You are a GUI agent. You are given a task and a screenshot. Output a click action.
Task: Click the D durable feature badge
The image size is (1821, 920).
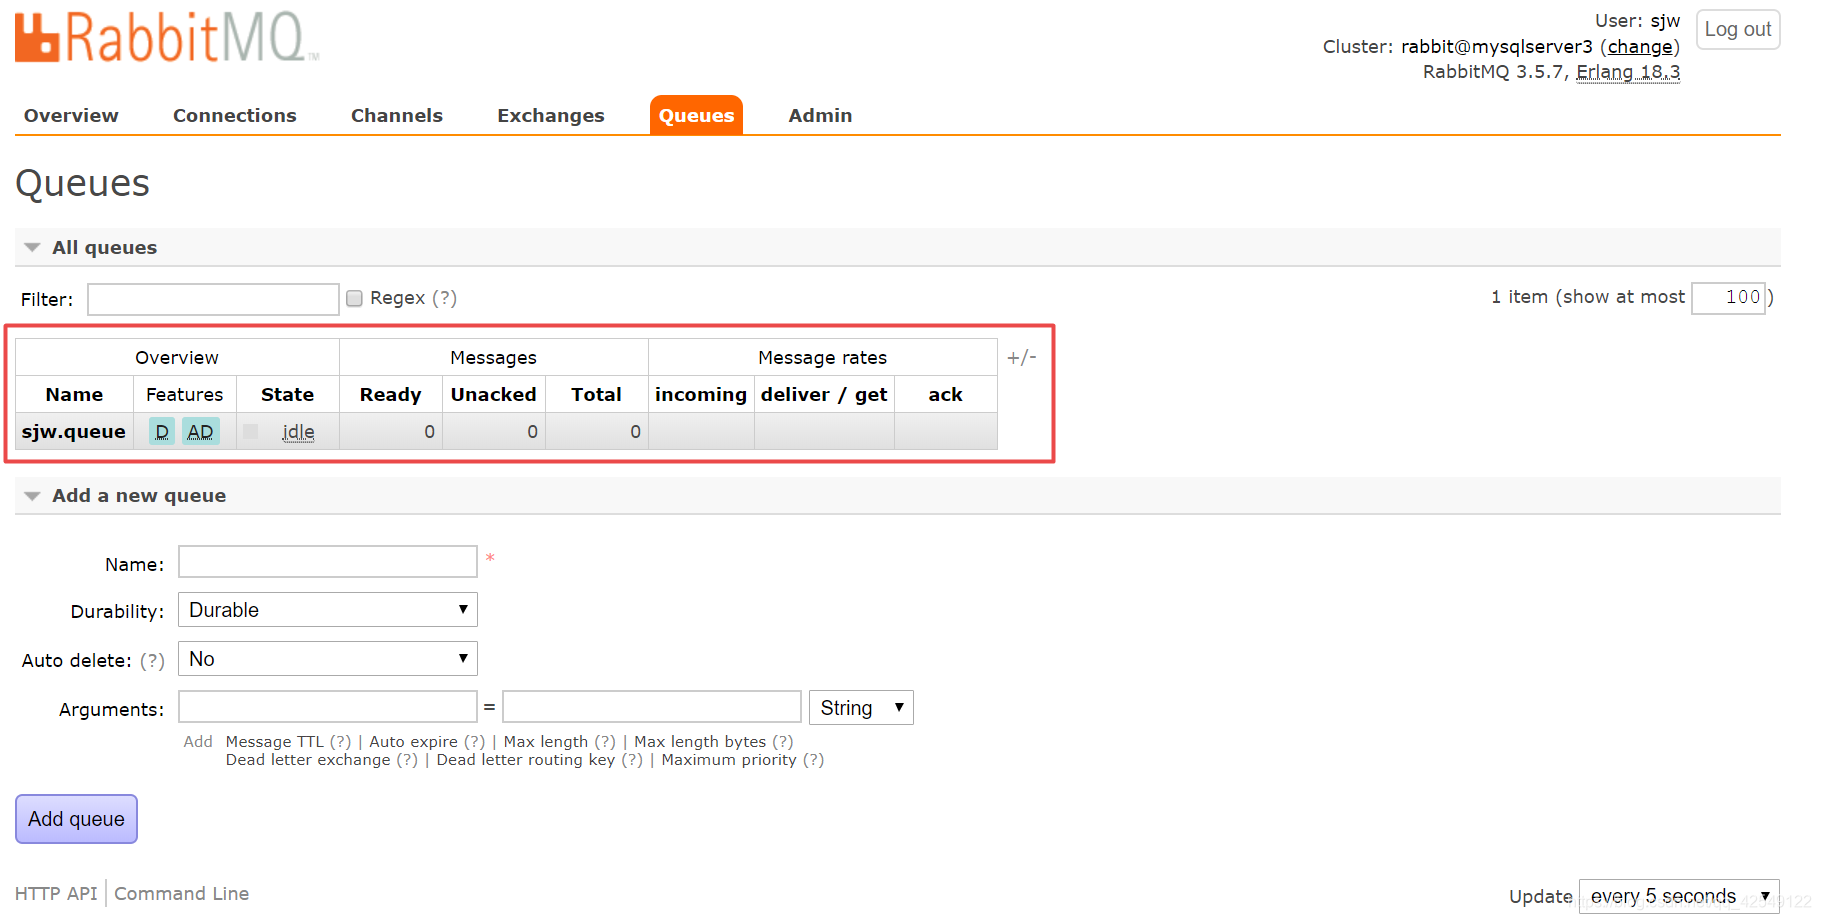[162, 432]
